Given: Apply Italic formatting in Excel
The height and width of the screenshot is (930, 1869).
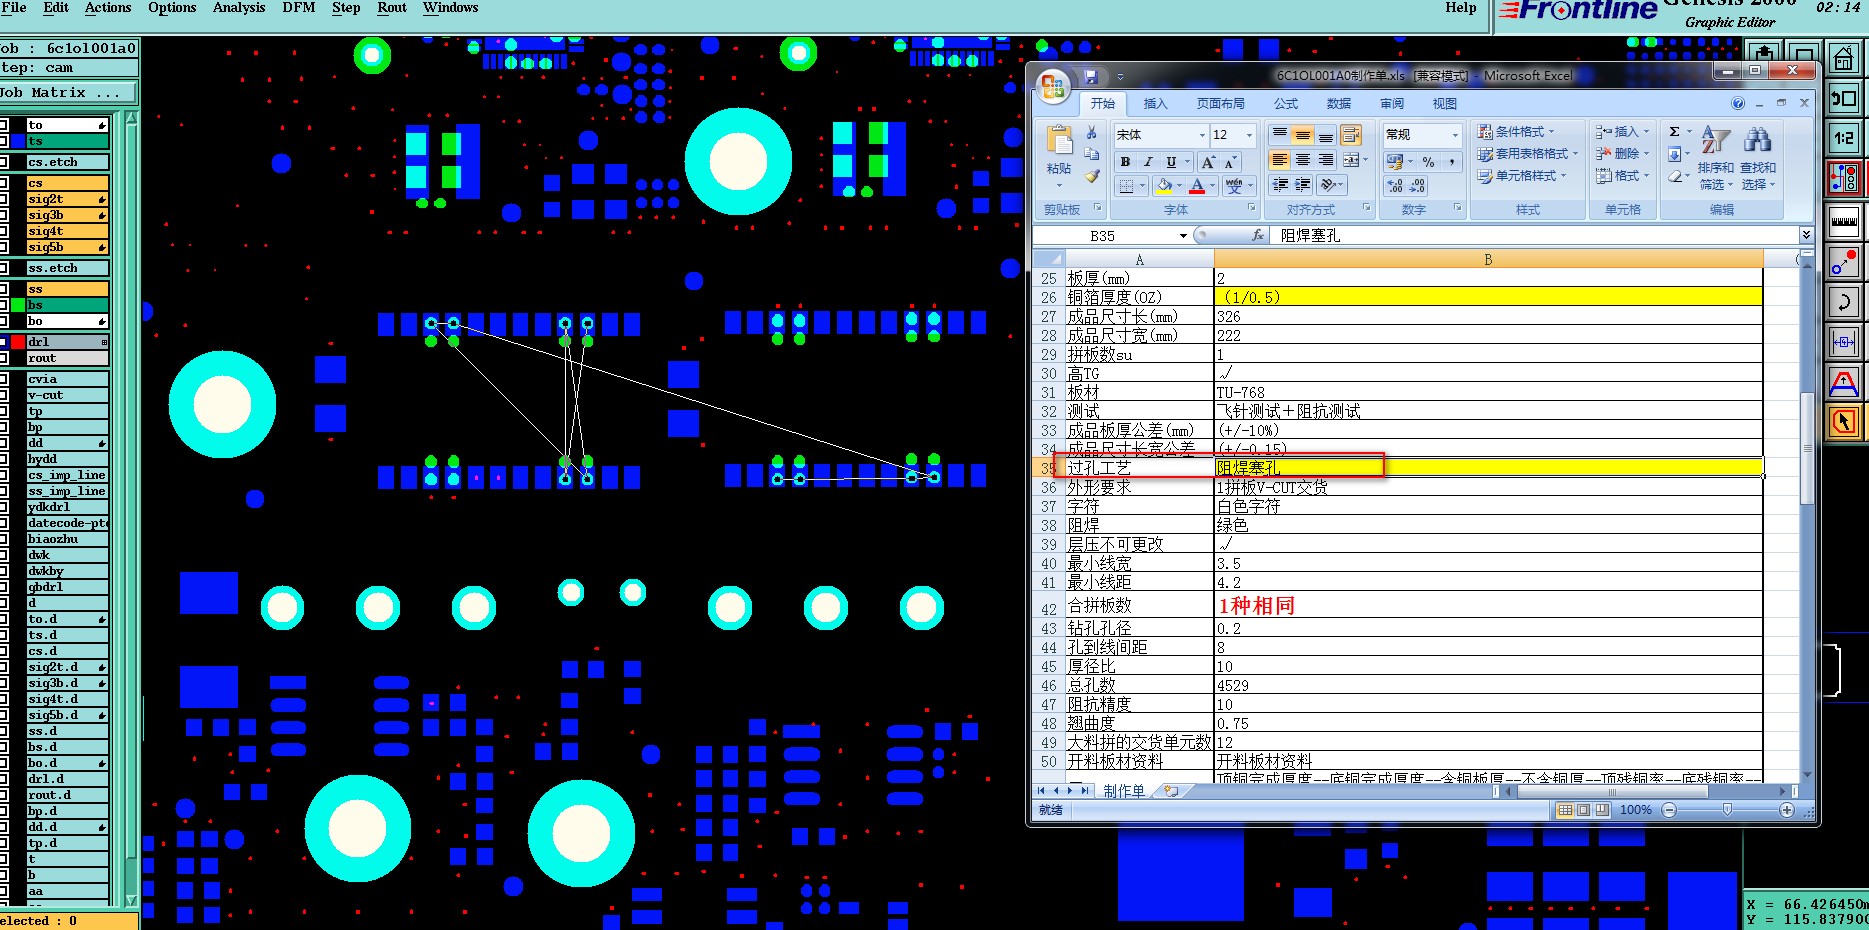Looking at the screenshot, I should (x=1148, y=162).
